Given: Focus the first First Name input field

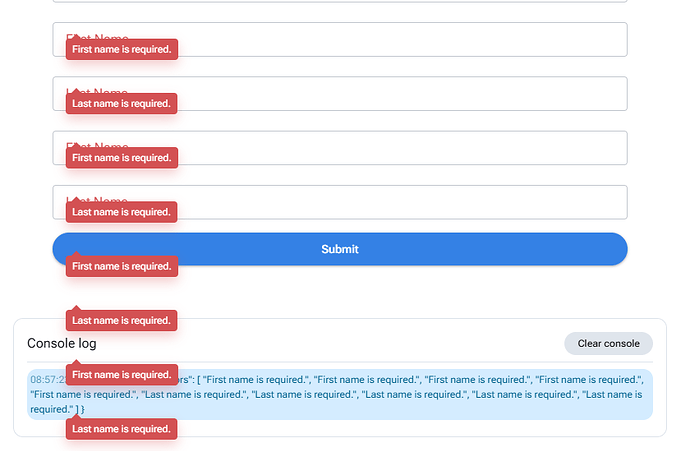Looking at the screenshot, I should click(x=400, y=40).
